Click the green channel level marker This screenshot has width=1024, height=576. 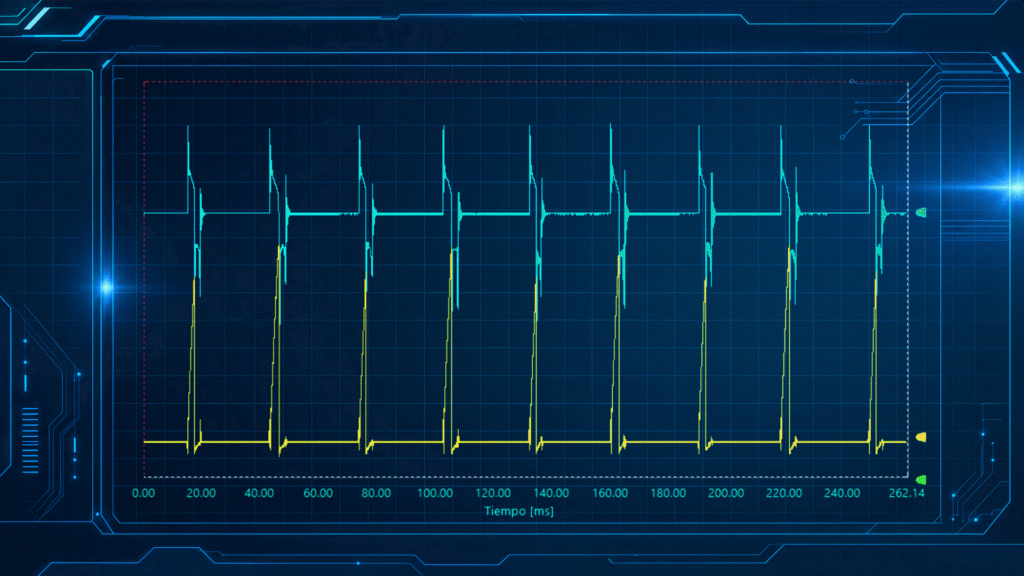[921, 480]
